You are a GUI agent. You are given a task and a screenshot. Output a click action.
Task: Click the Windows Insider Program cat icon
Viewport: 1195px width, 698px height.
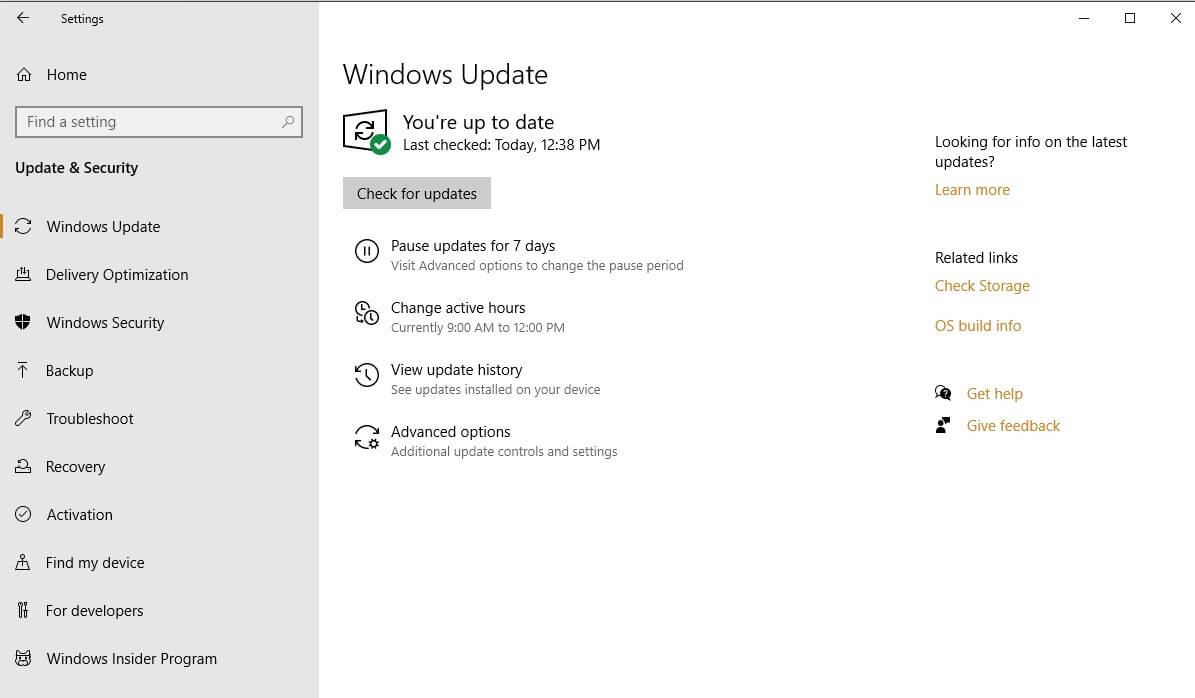(x=23, y=658)
